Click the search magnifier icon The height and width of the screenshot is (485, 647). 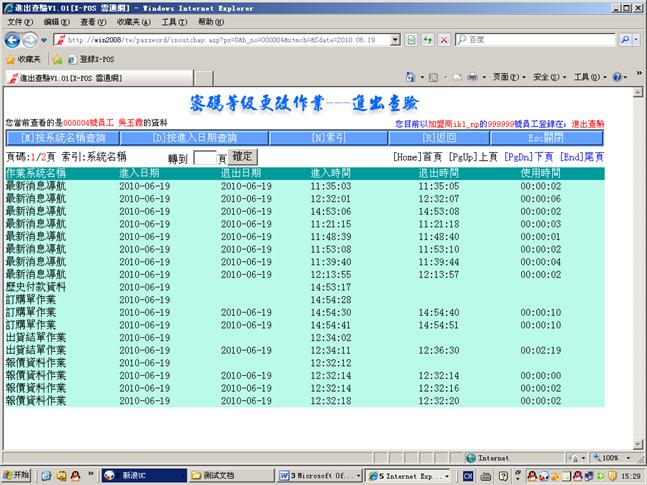pyautogui.click(x=624, y=40)
